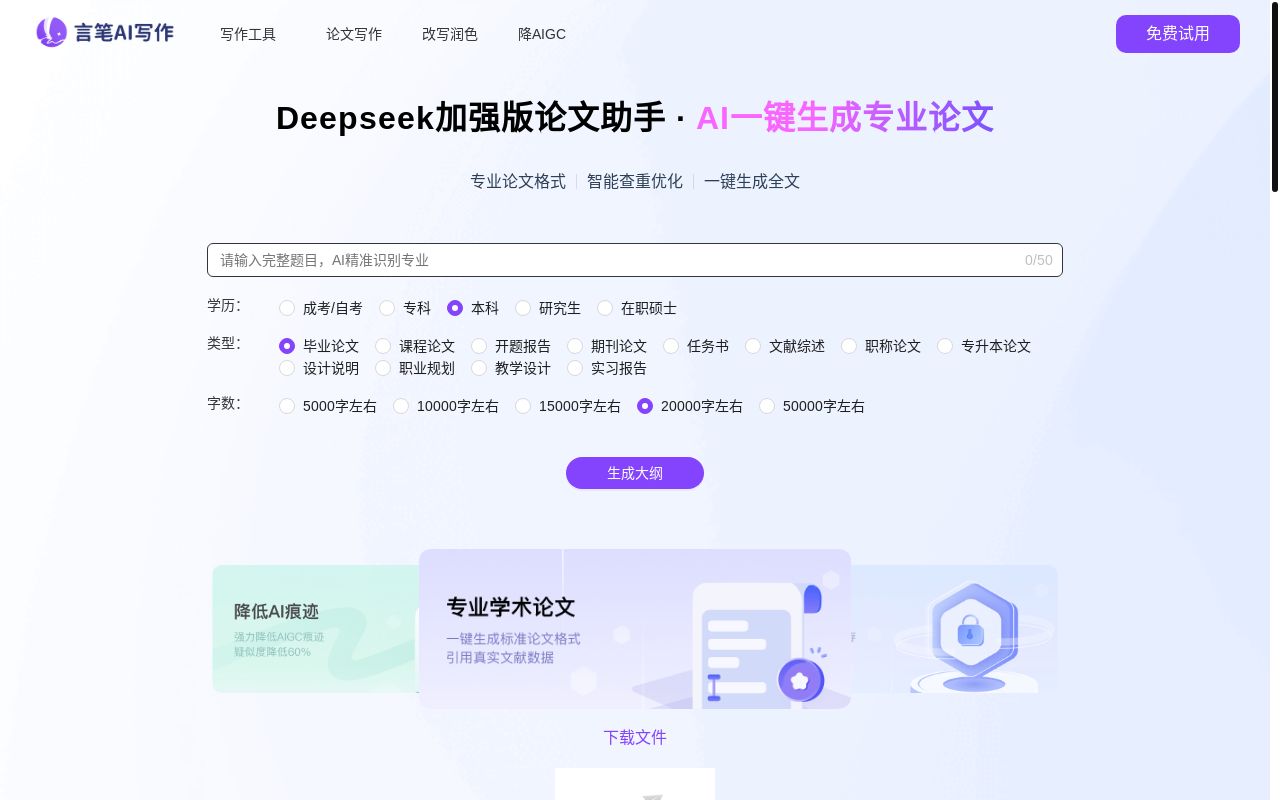
Task: Select the 研究生 education level option
Action: (x=523, y=308)
